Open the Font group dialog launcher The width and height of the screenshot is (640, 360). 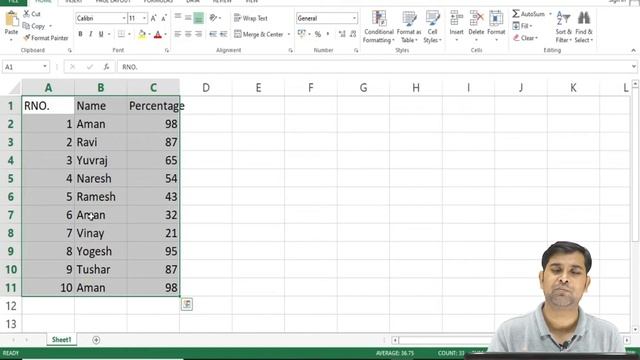[167, 51]
